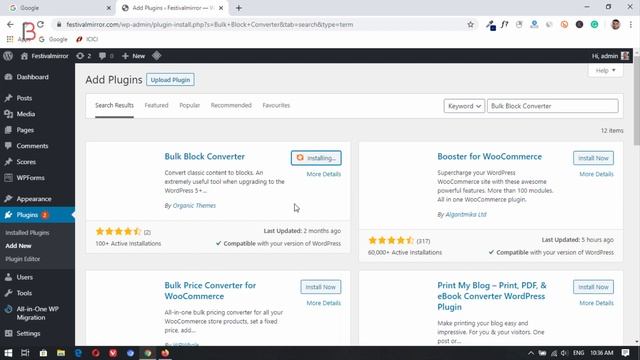The height and width of the screenshot is (360, 640).
Task: Open the Keyword search type dropdown
Action: 464,106
